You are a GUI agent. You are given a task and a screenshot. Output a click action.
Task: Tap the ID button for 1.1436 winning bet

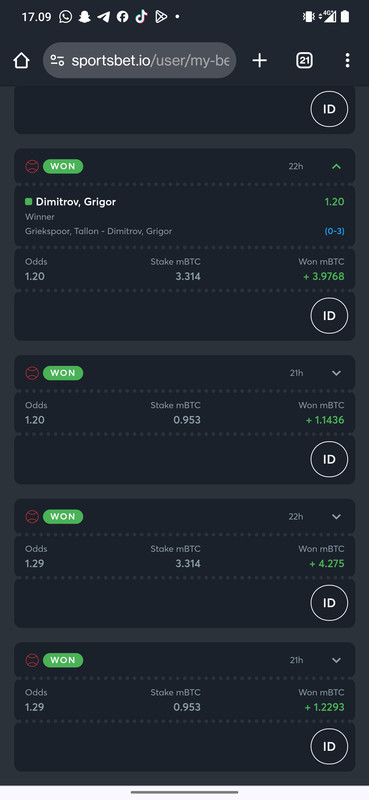[329, 460]
